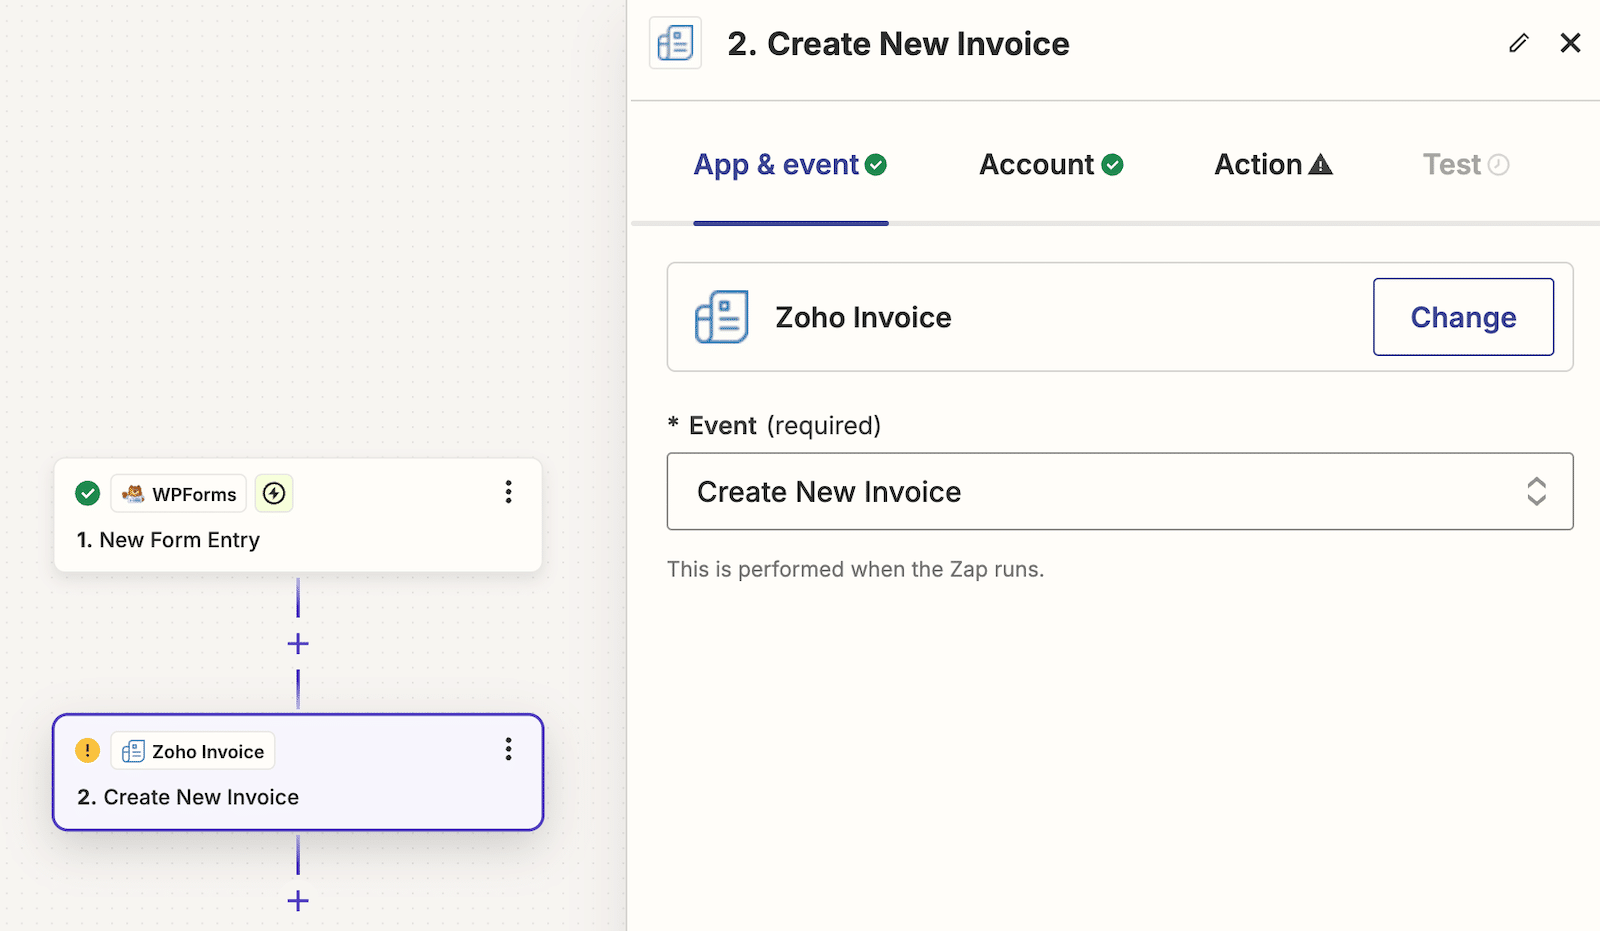Click the Zoho Invoice logo in app card
The image size is (1600, 931).
(x=722, y=317)
